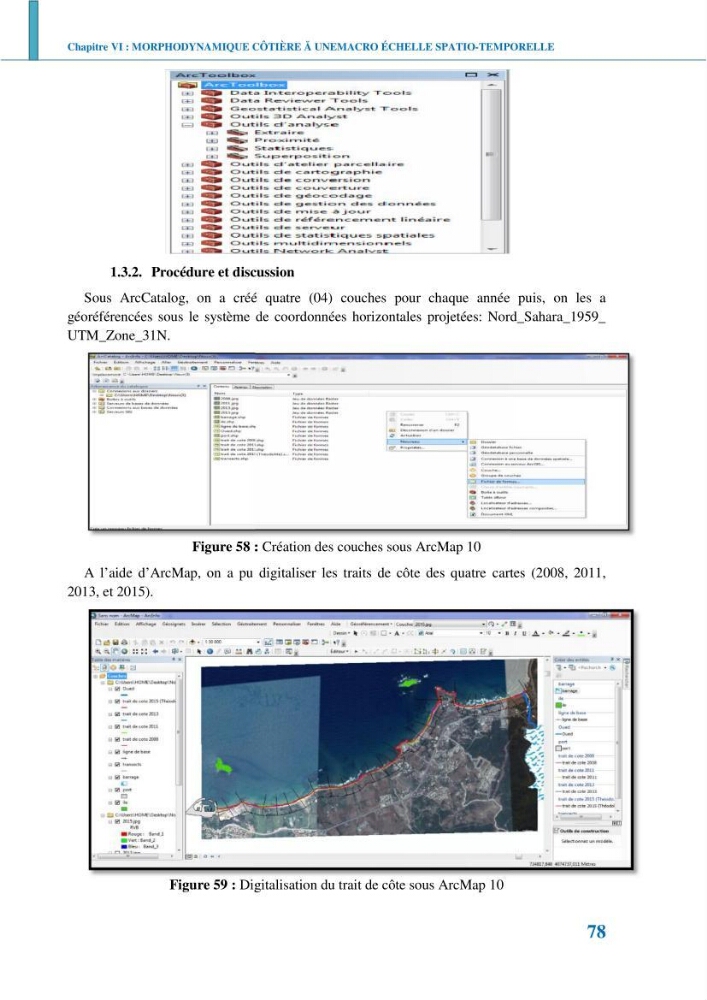Open the Géoréférencement dropdown menu
Image resolution: width=707 pixels, height=1000 pixels.
point(371,624)
